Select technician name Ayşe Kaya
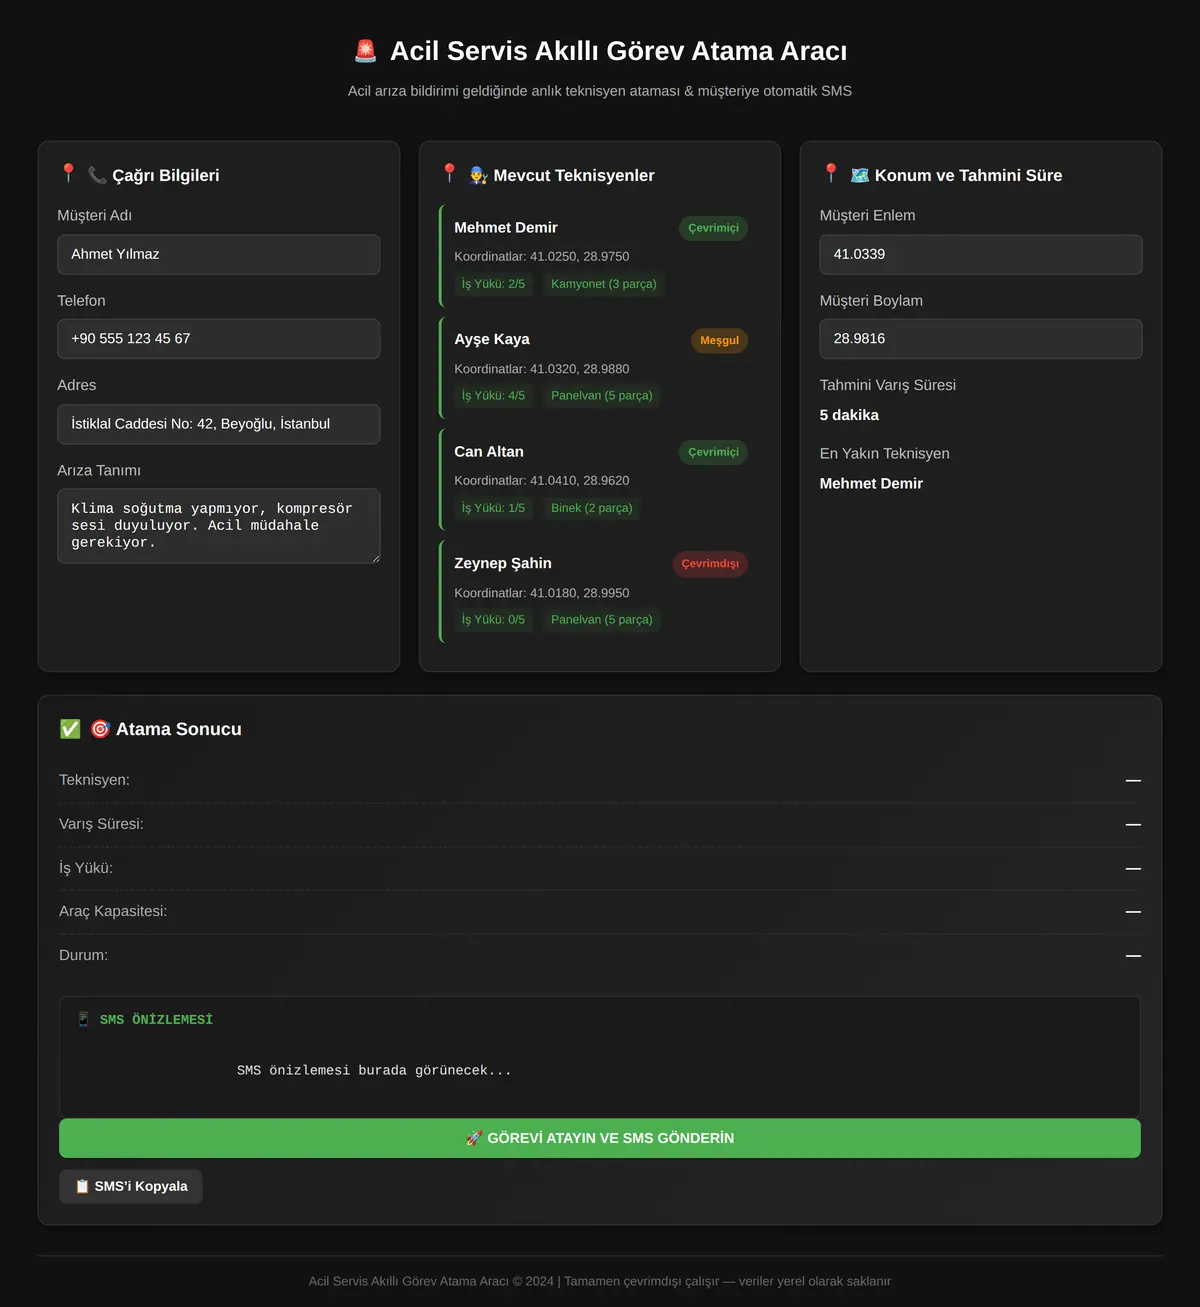The width and height of the screenshot is (1200, 1307). point(492,340)
